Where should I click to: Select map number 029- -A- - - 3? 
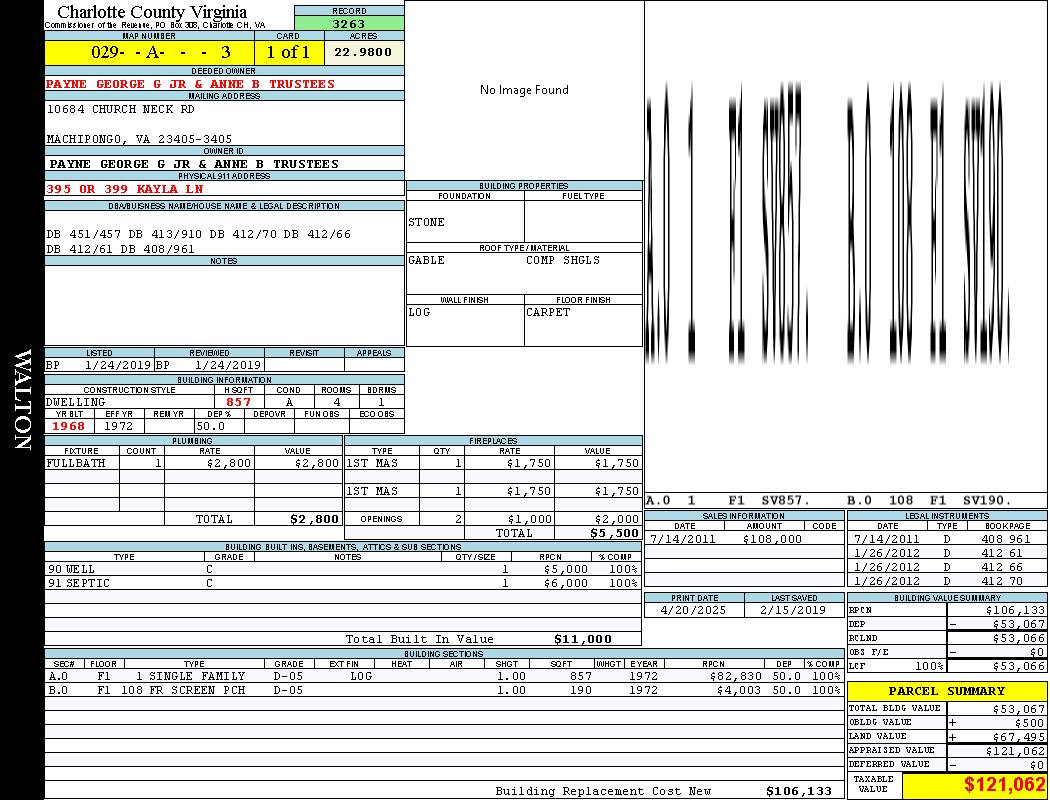161,52
